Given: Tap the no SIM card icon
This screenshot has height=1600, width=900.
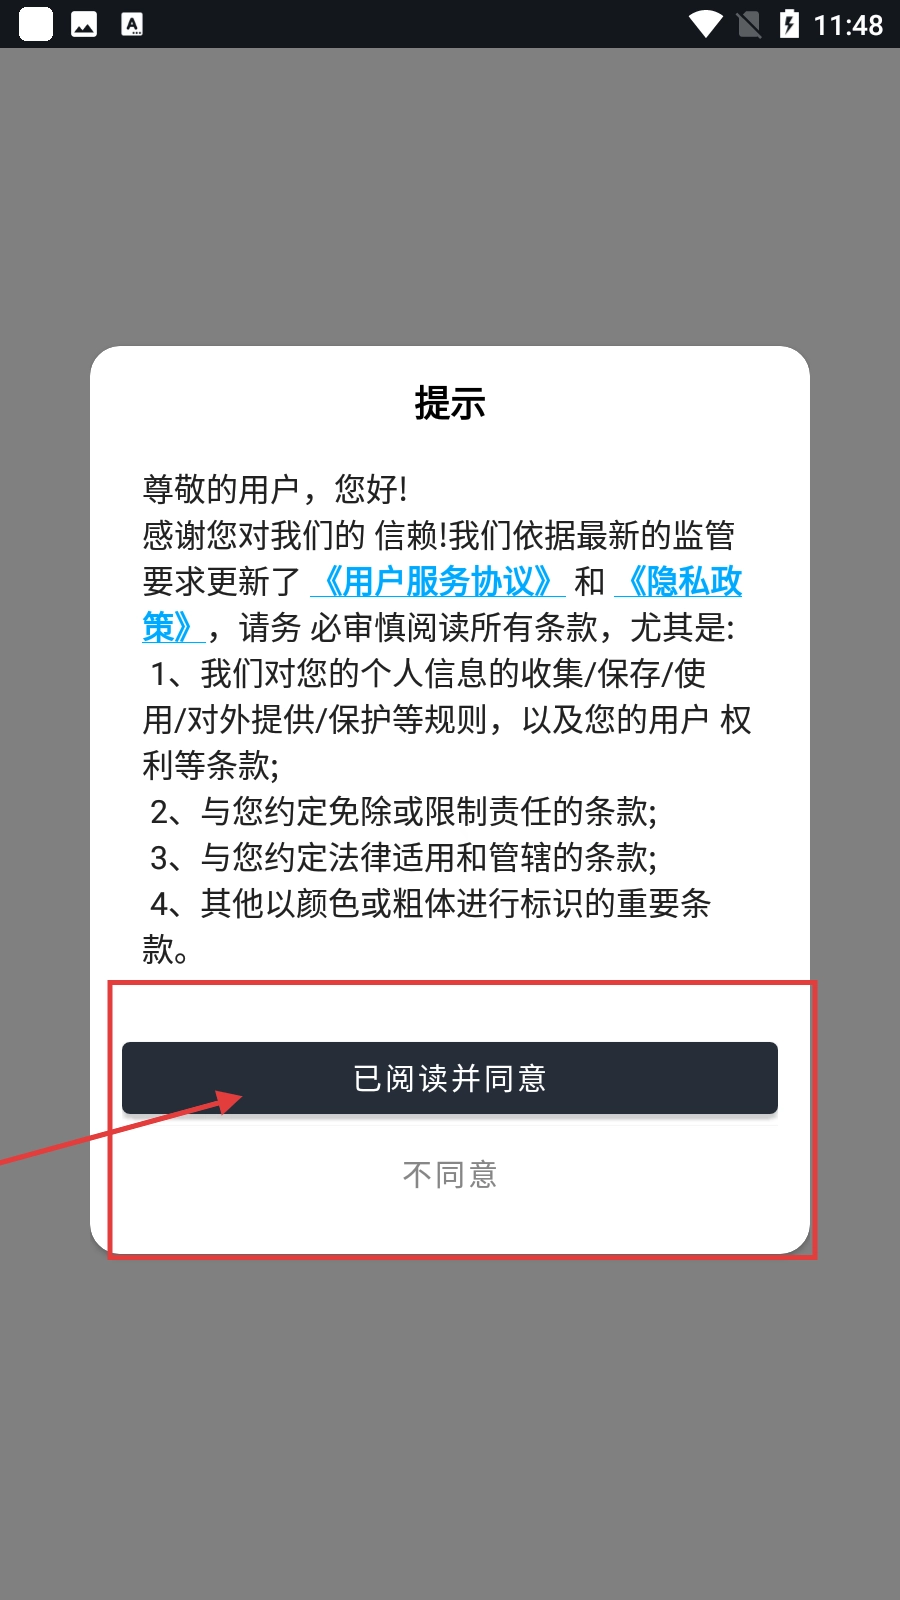Looking at the screenshot, I should tap(749, 24).
